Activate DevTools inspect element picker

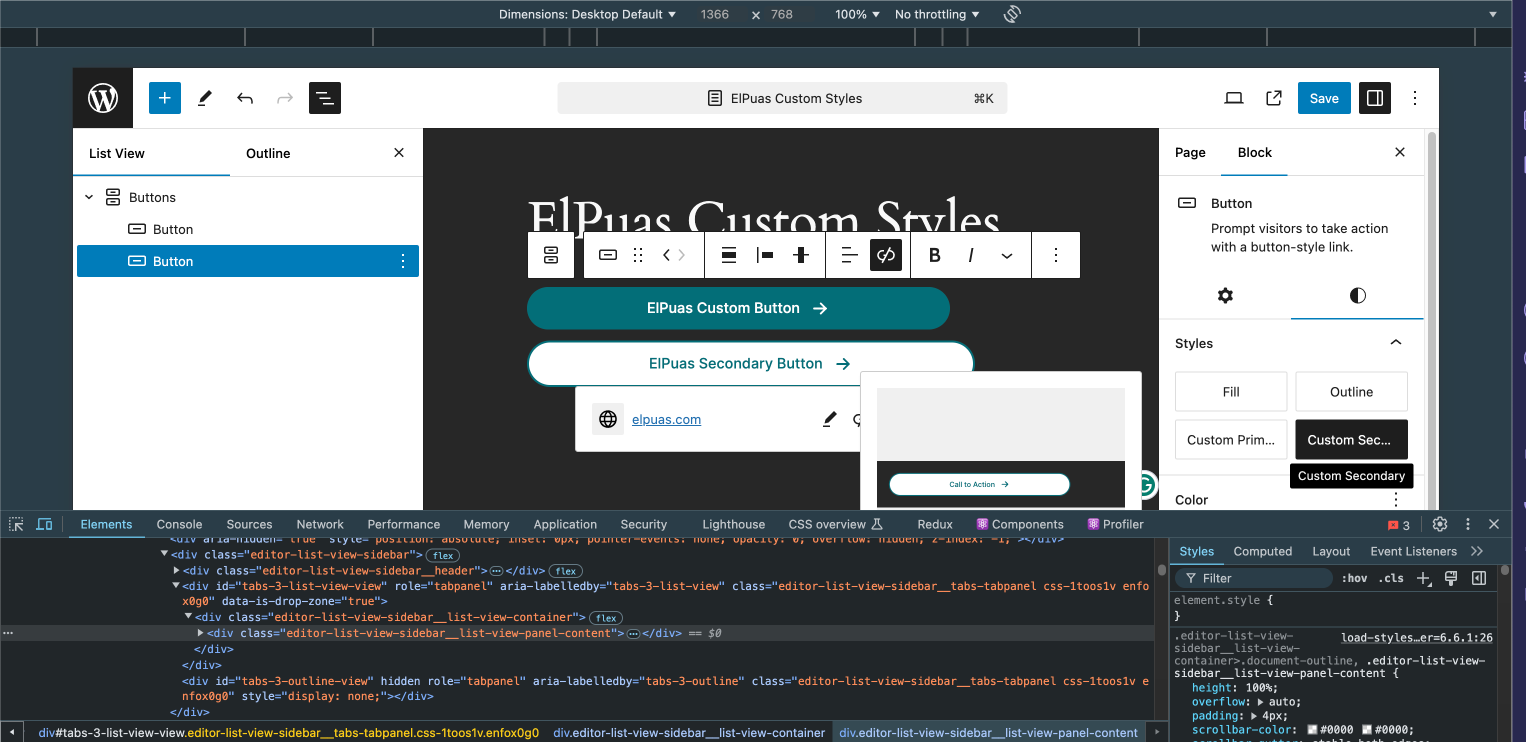click(16, 524)
